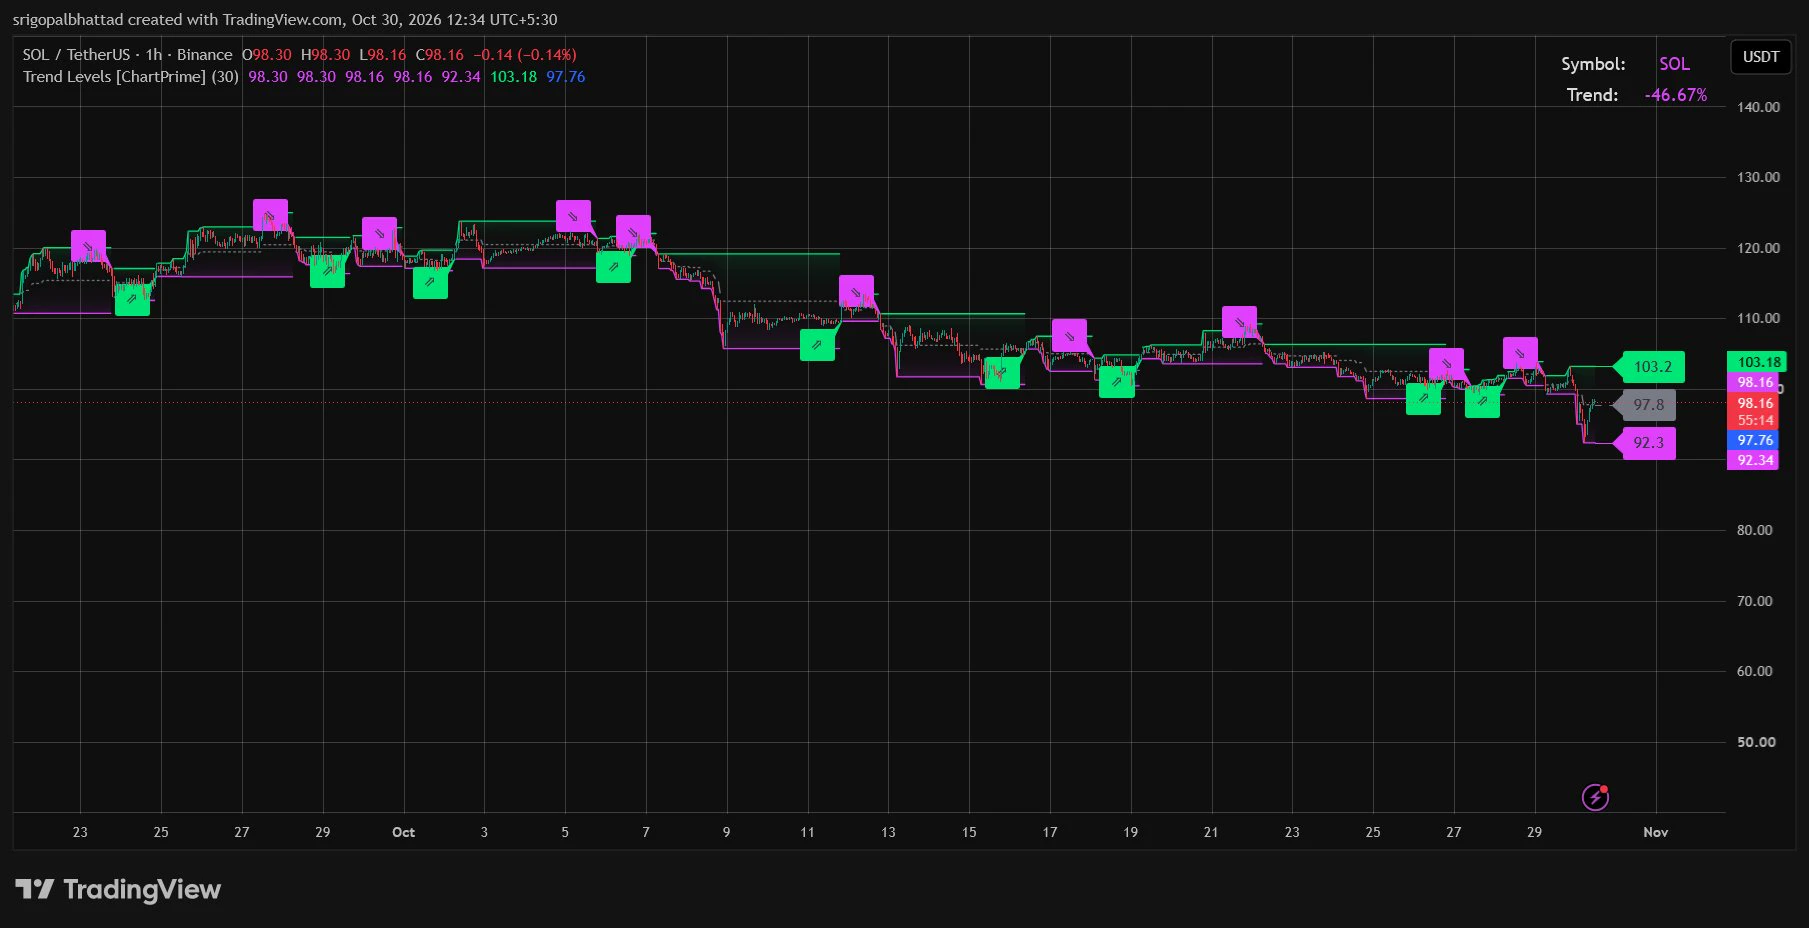Click the 92.34 value in the indicator legend
The height and width of the screenshot is (928, 1809).
461,77
